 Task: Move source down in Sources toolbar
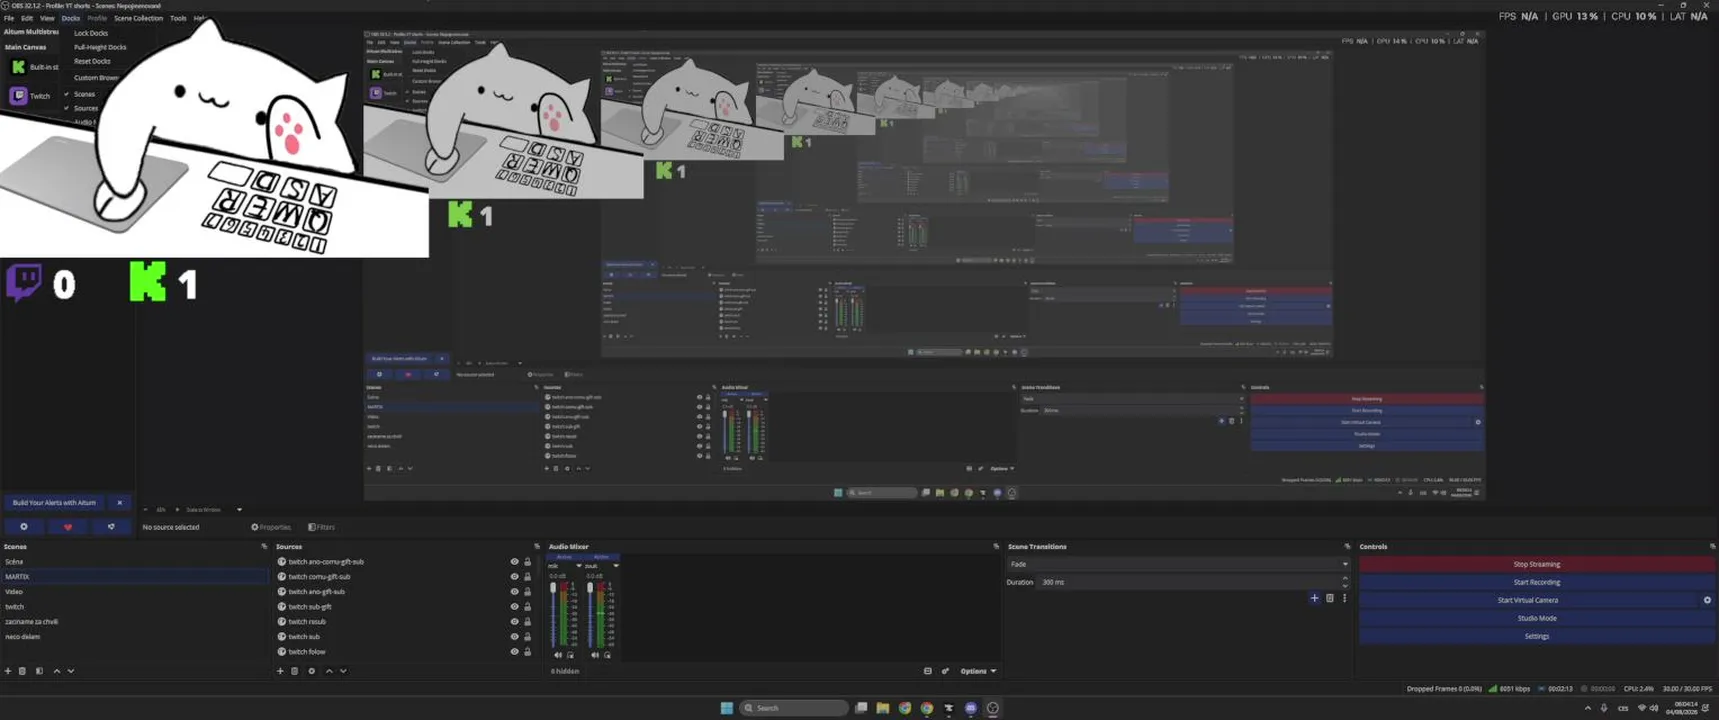point(343,671)
